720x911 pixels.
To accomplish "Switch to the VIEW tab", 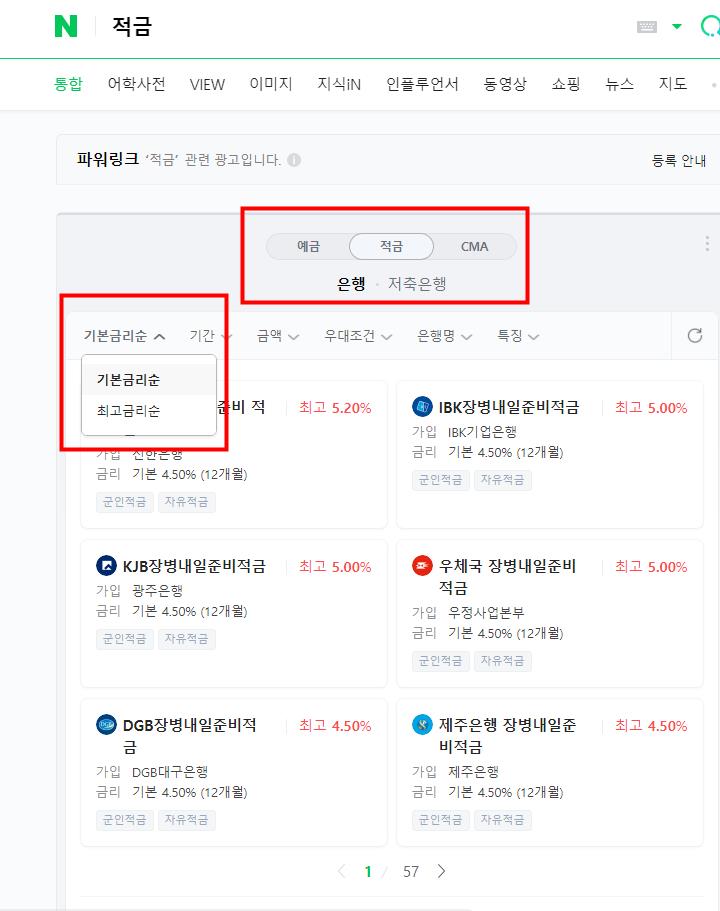I will click(x=207, y=84).
